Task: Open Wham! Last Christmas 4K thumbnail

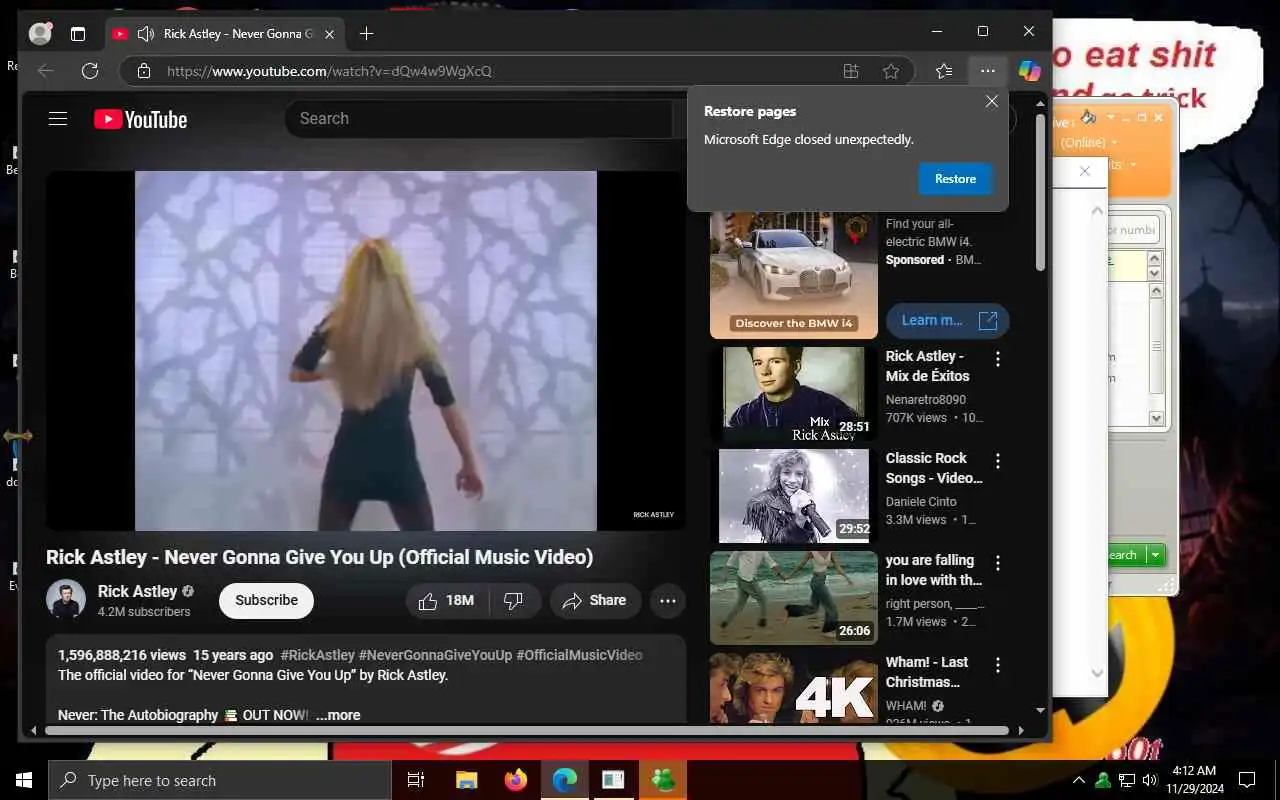Action: 794,688
